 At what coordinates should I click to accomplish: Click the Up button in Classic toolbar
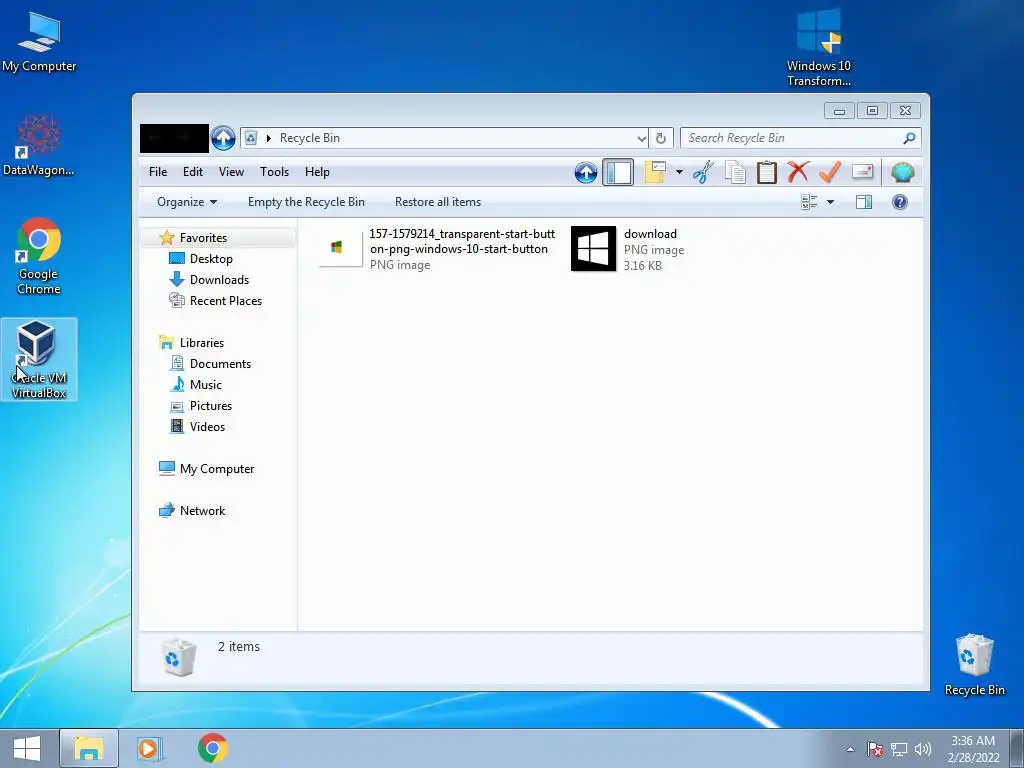pos(586,172)
